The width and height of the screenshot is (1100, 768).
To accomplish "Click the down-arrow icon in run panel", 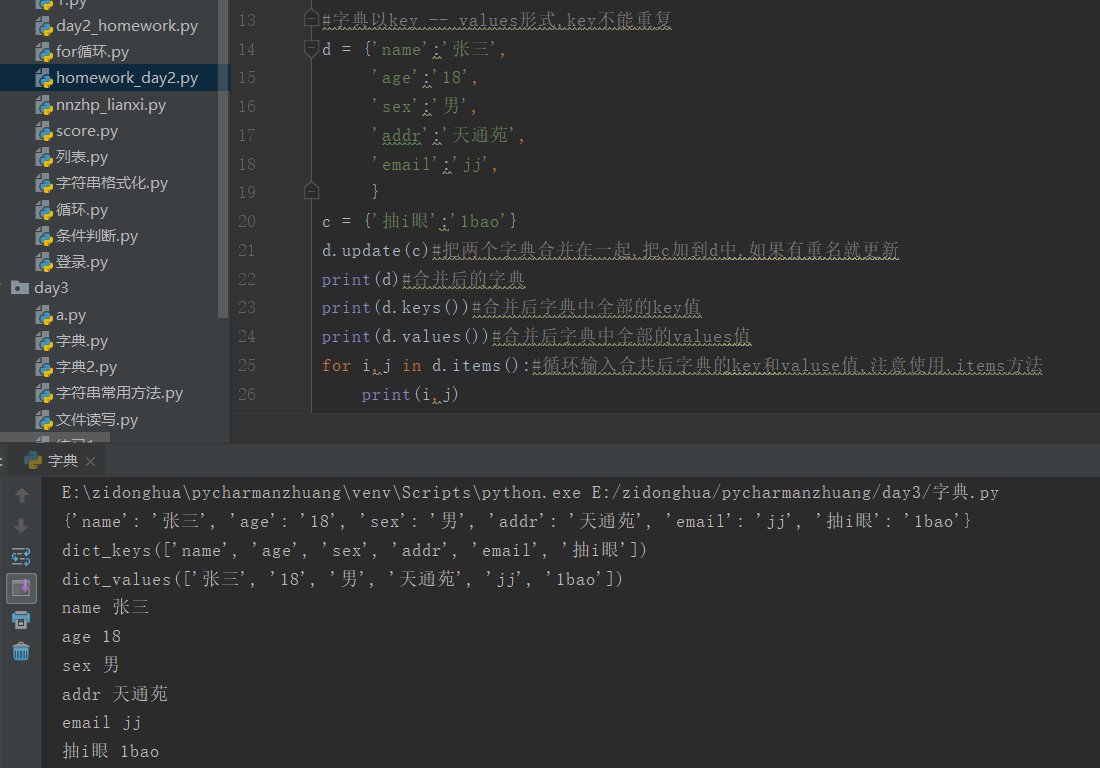I will pos(21,525).
